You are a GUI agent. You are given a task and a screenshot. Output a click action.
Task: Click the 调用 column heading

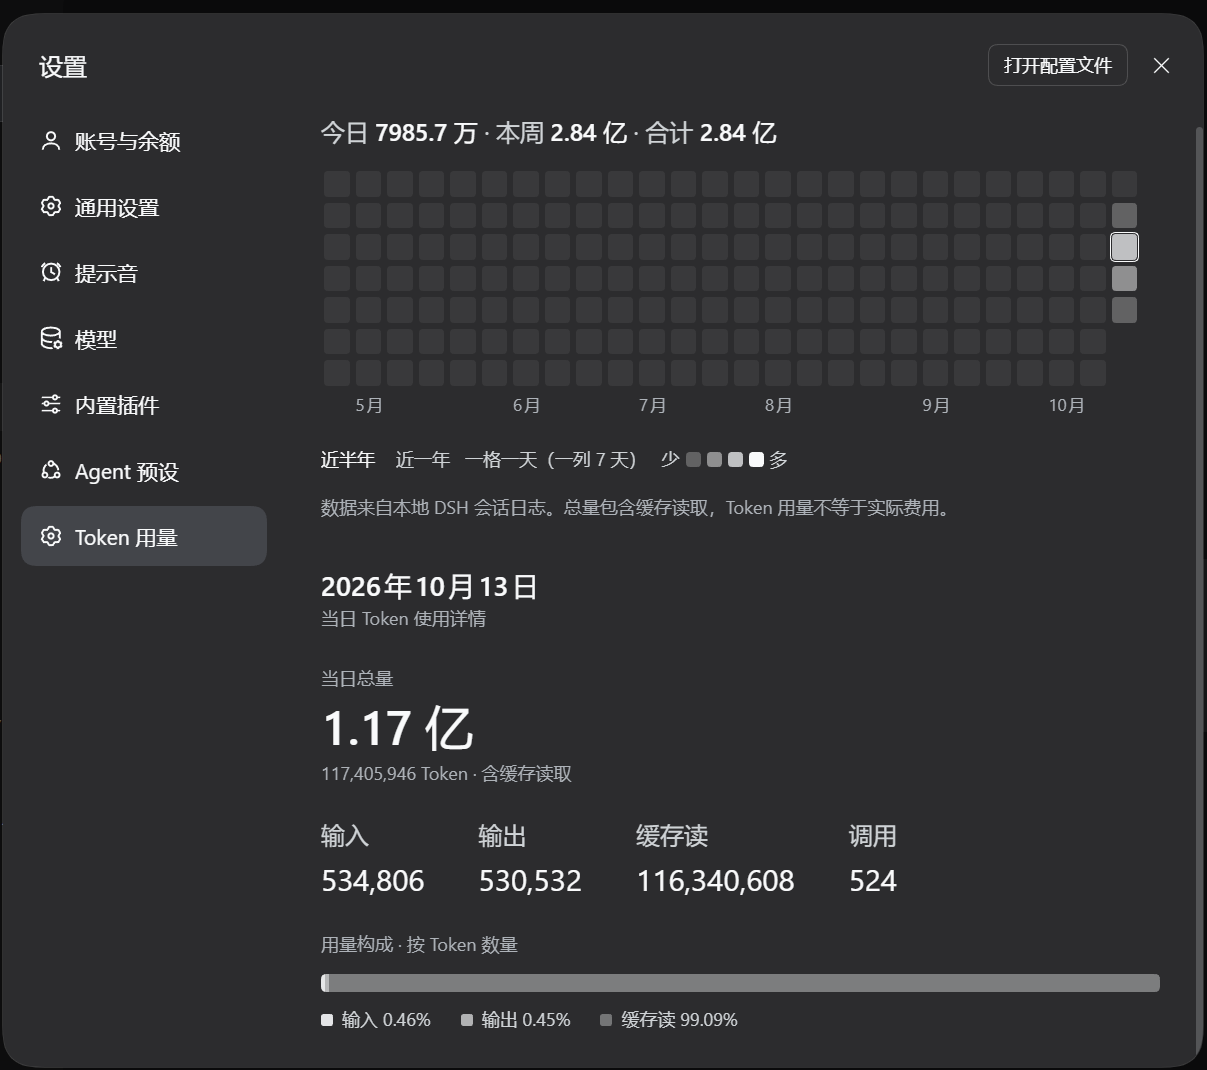click(x=873, y=836)
